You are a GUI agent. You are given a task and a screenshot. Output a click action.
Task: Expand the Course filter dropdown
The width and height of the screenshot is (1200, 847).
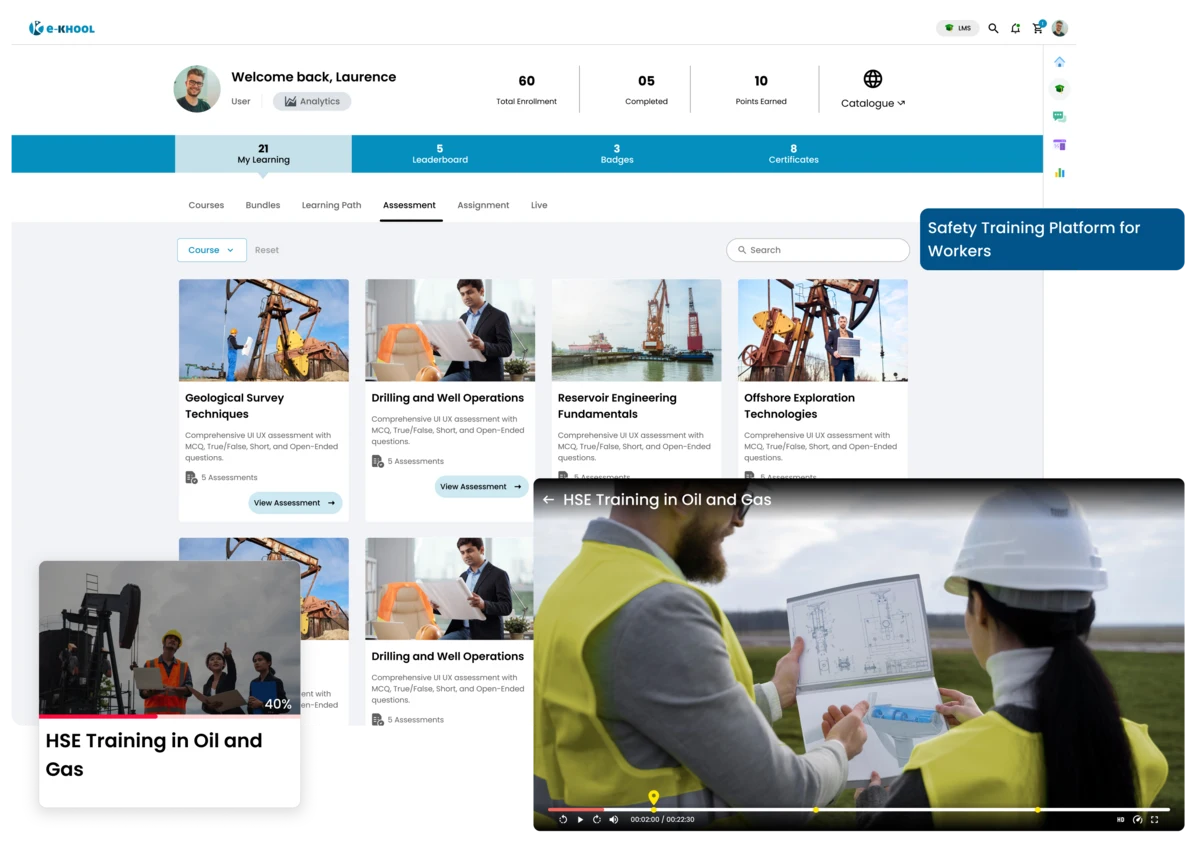pos(211,250)
